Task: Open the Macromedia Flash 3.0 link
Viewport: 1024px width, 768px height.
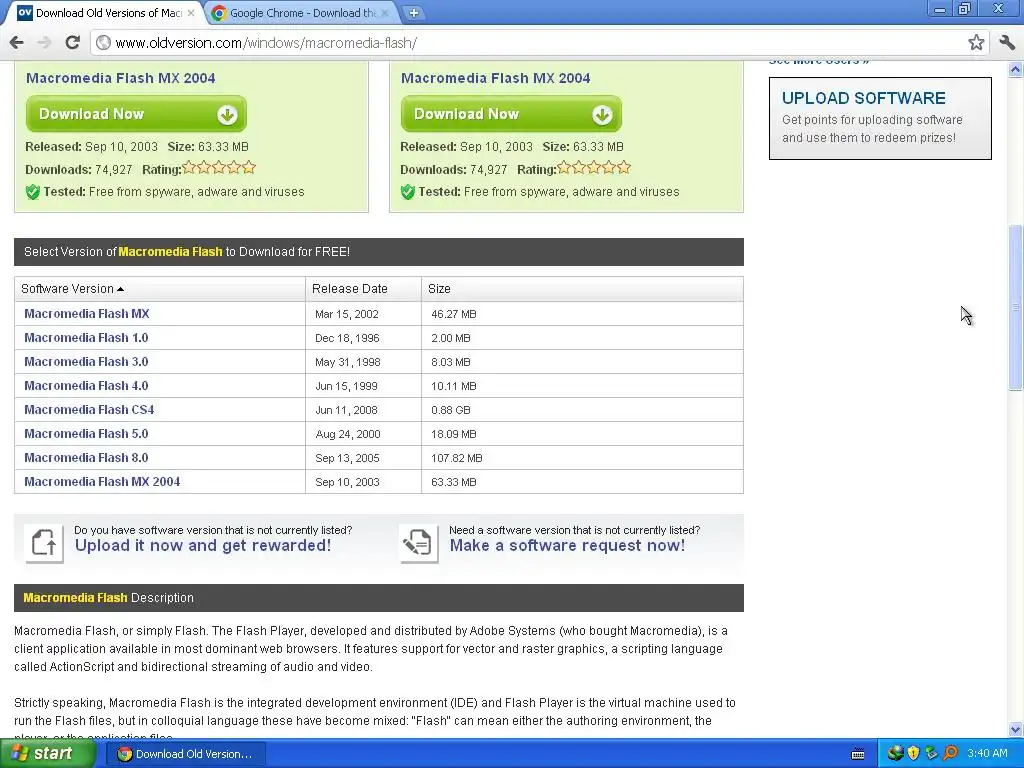Action: point(86,362)
